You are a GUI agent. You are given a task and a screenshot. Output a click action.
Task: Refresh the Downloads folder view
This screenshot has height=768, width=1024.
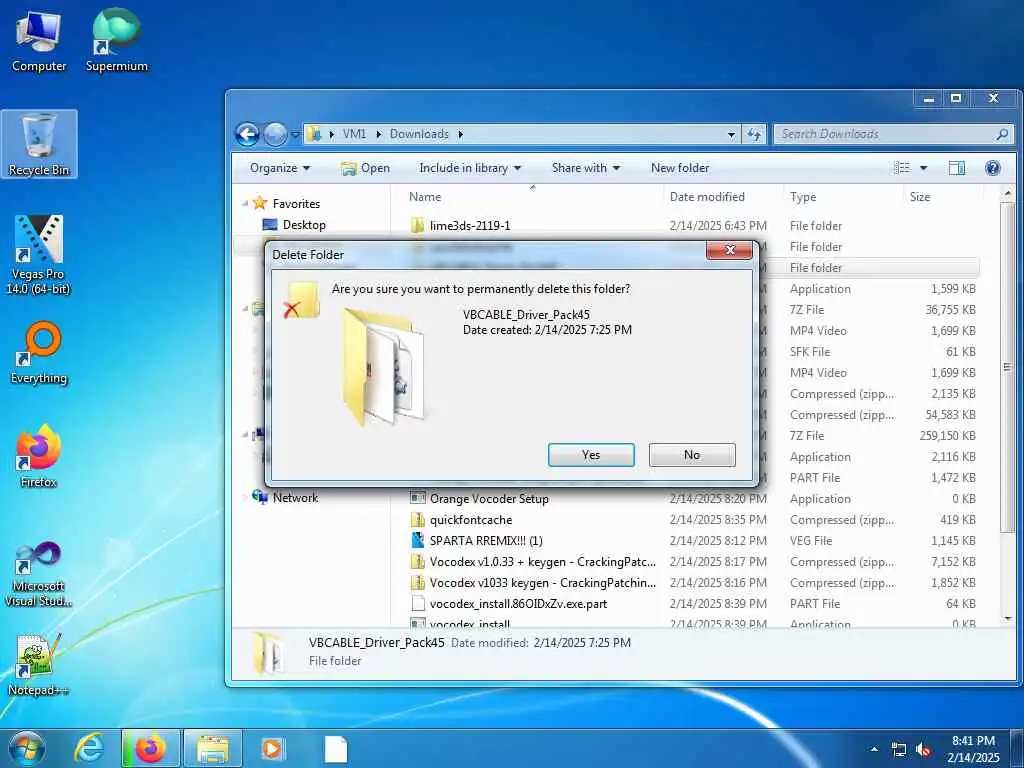(754, 135)
